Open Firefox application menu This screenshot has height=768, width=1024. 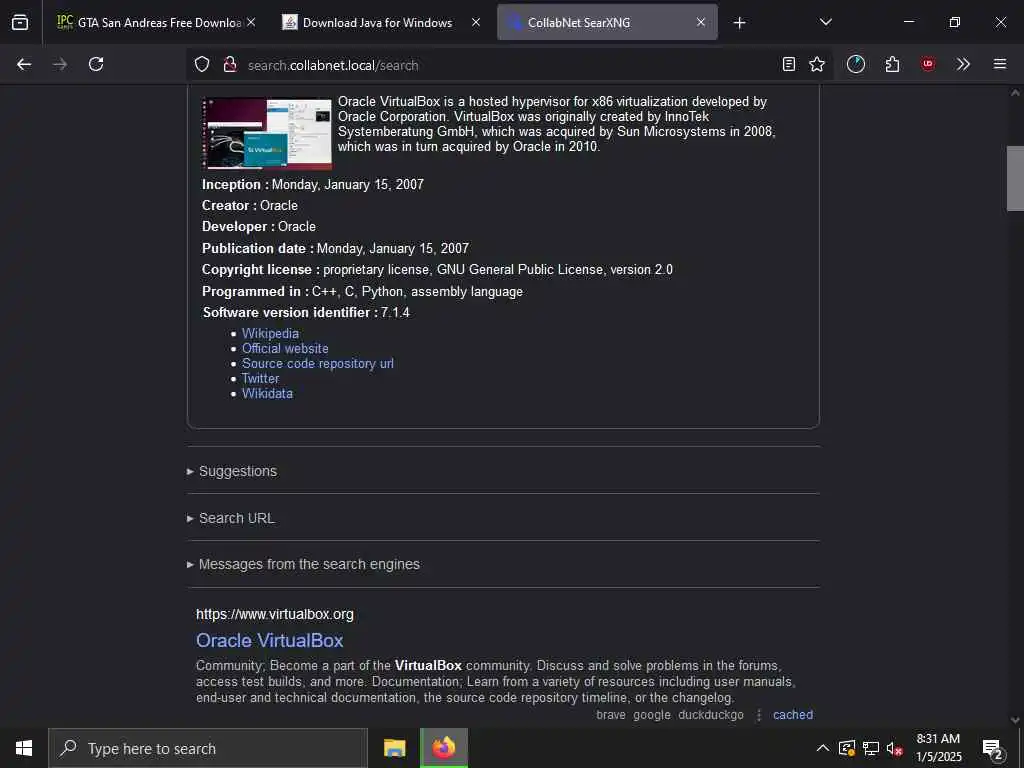1000,64
